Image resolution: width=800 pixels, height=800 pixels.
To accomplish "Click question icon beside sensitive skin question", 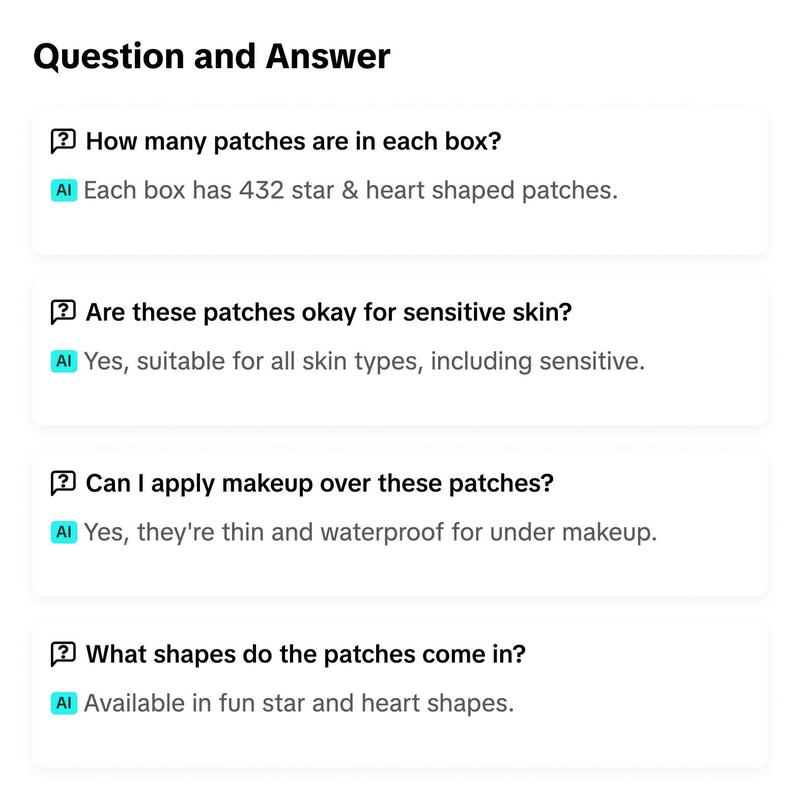I will 63,312.
